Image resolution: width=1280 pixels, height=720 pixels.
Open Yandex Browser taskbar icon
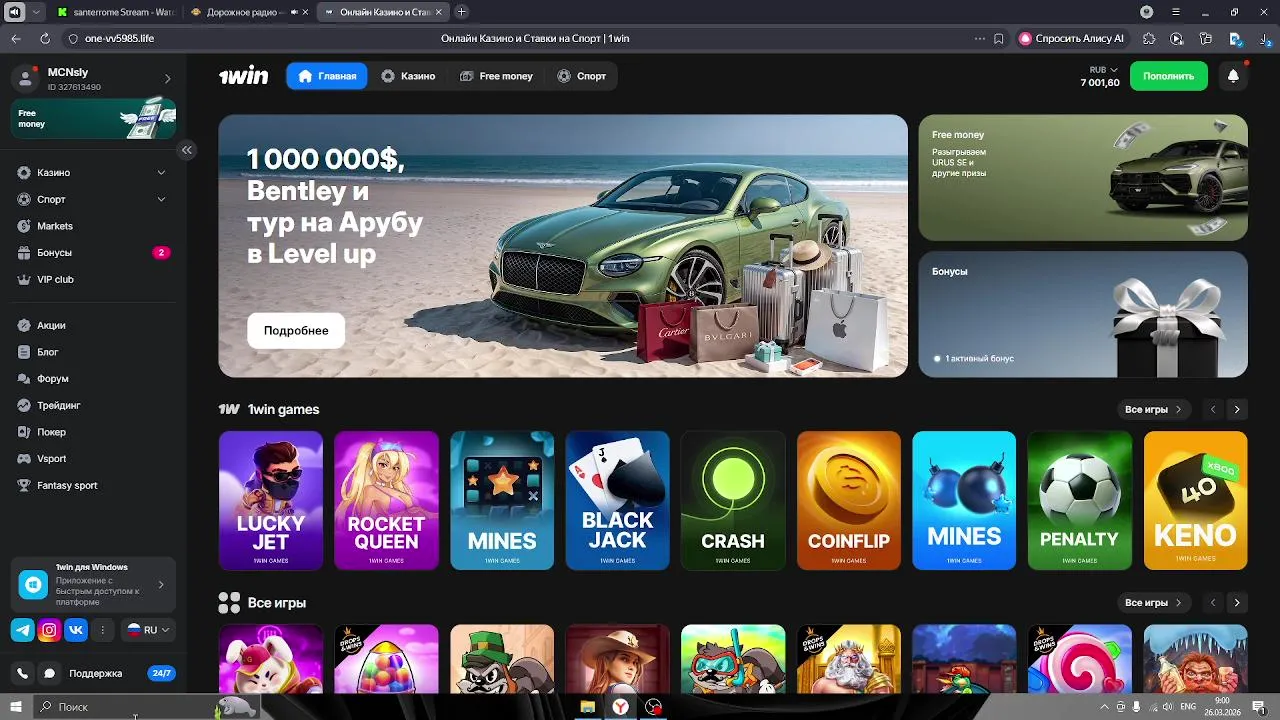click(621, 707)
